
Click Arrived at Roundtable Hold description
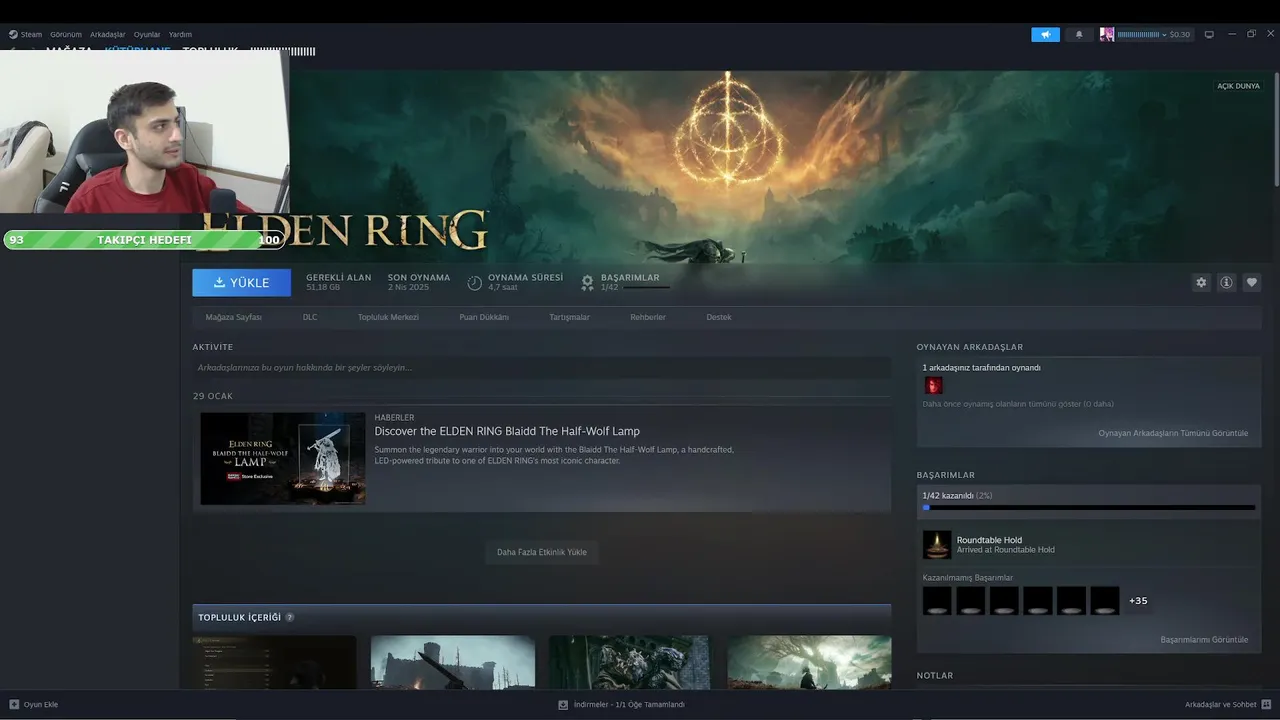click(1005, 550)
